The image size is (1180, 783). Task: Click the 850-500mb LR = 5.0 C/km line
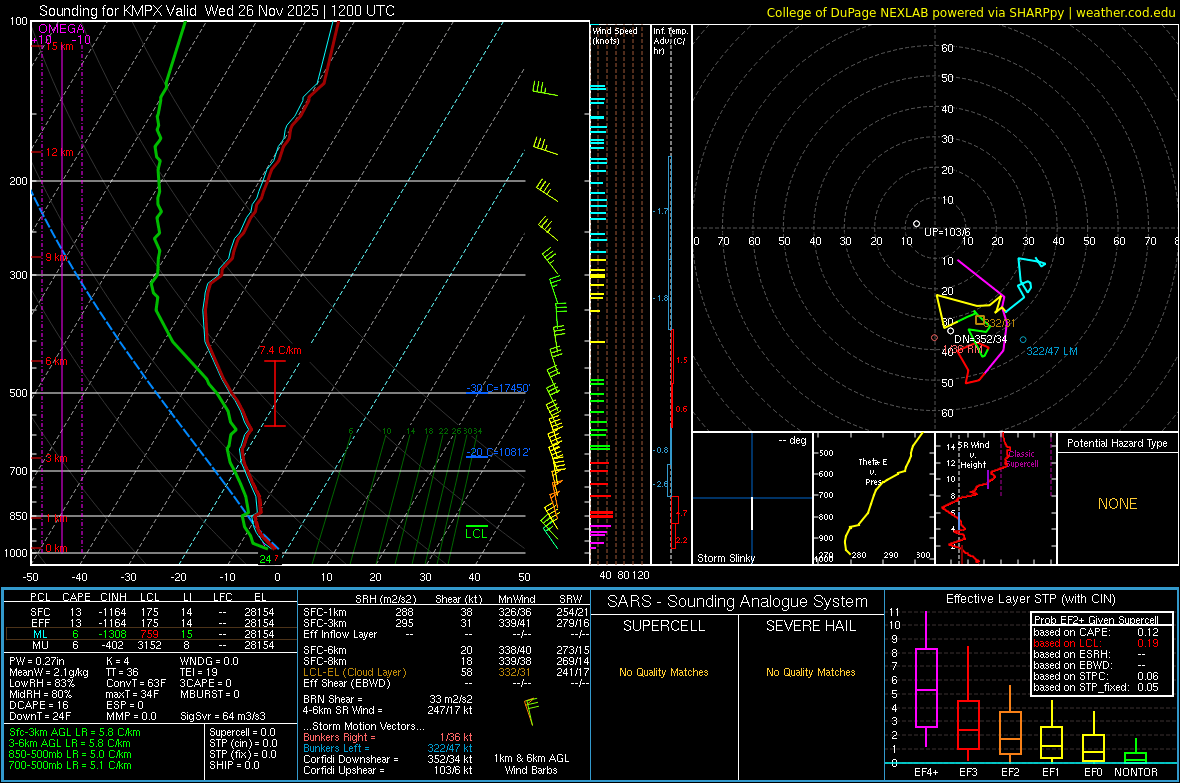[70, 754]
